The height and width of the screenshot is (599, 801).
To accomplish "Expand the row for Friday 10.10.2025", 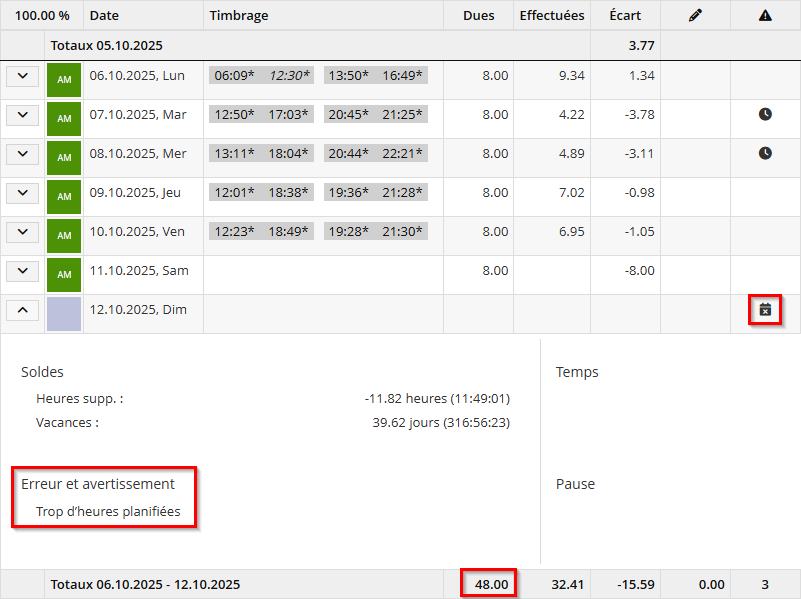I will (x=22, y=232).
